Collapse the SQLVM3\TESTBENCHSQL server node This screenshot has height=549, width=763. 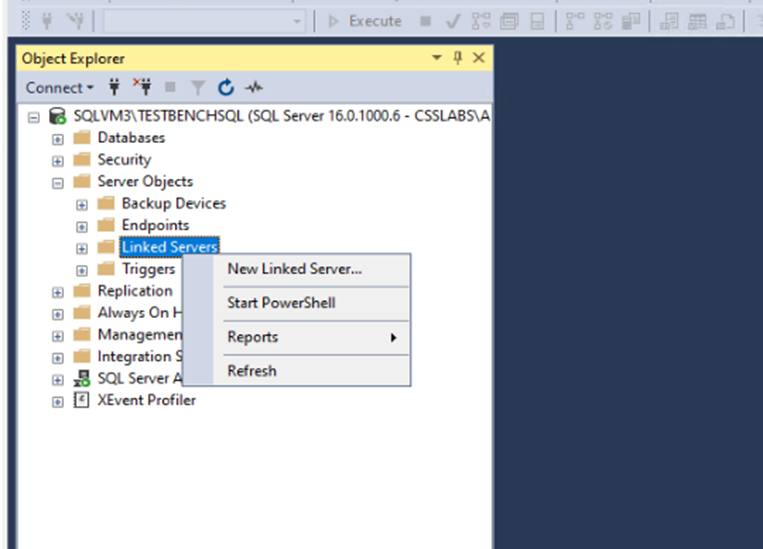tap(34, 117)
